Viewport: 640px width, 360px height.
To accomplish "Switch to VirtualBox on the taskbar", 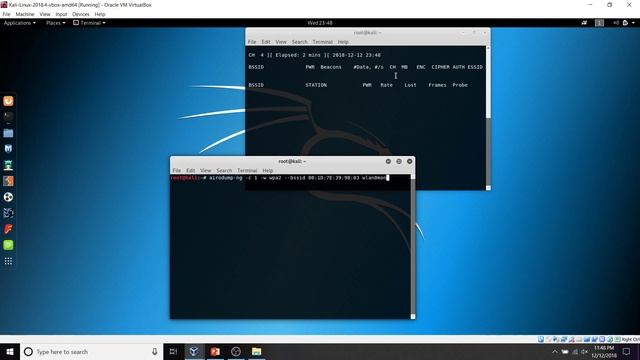I will [x=194, y=352].
